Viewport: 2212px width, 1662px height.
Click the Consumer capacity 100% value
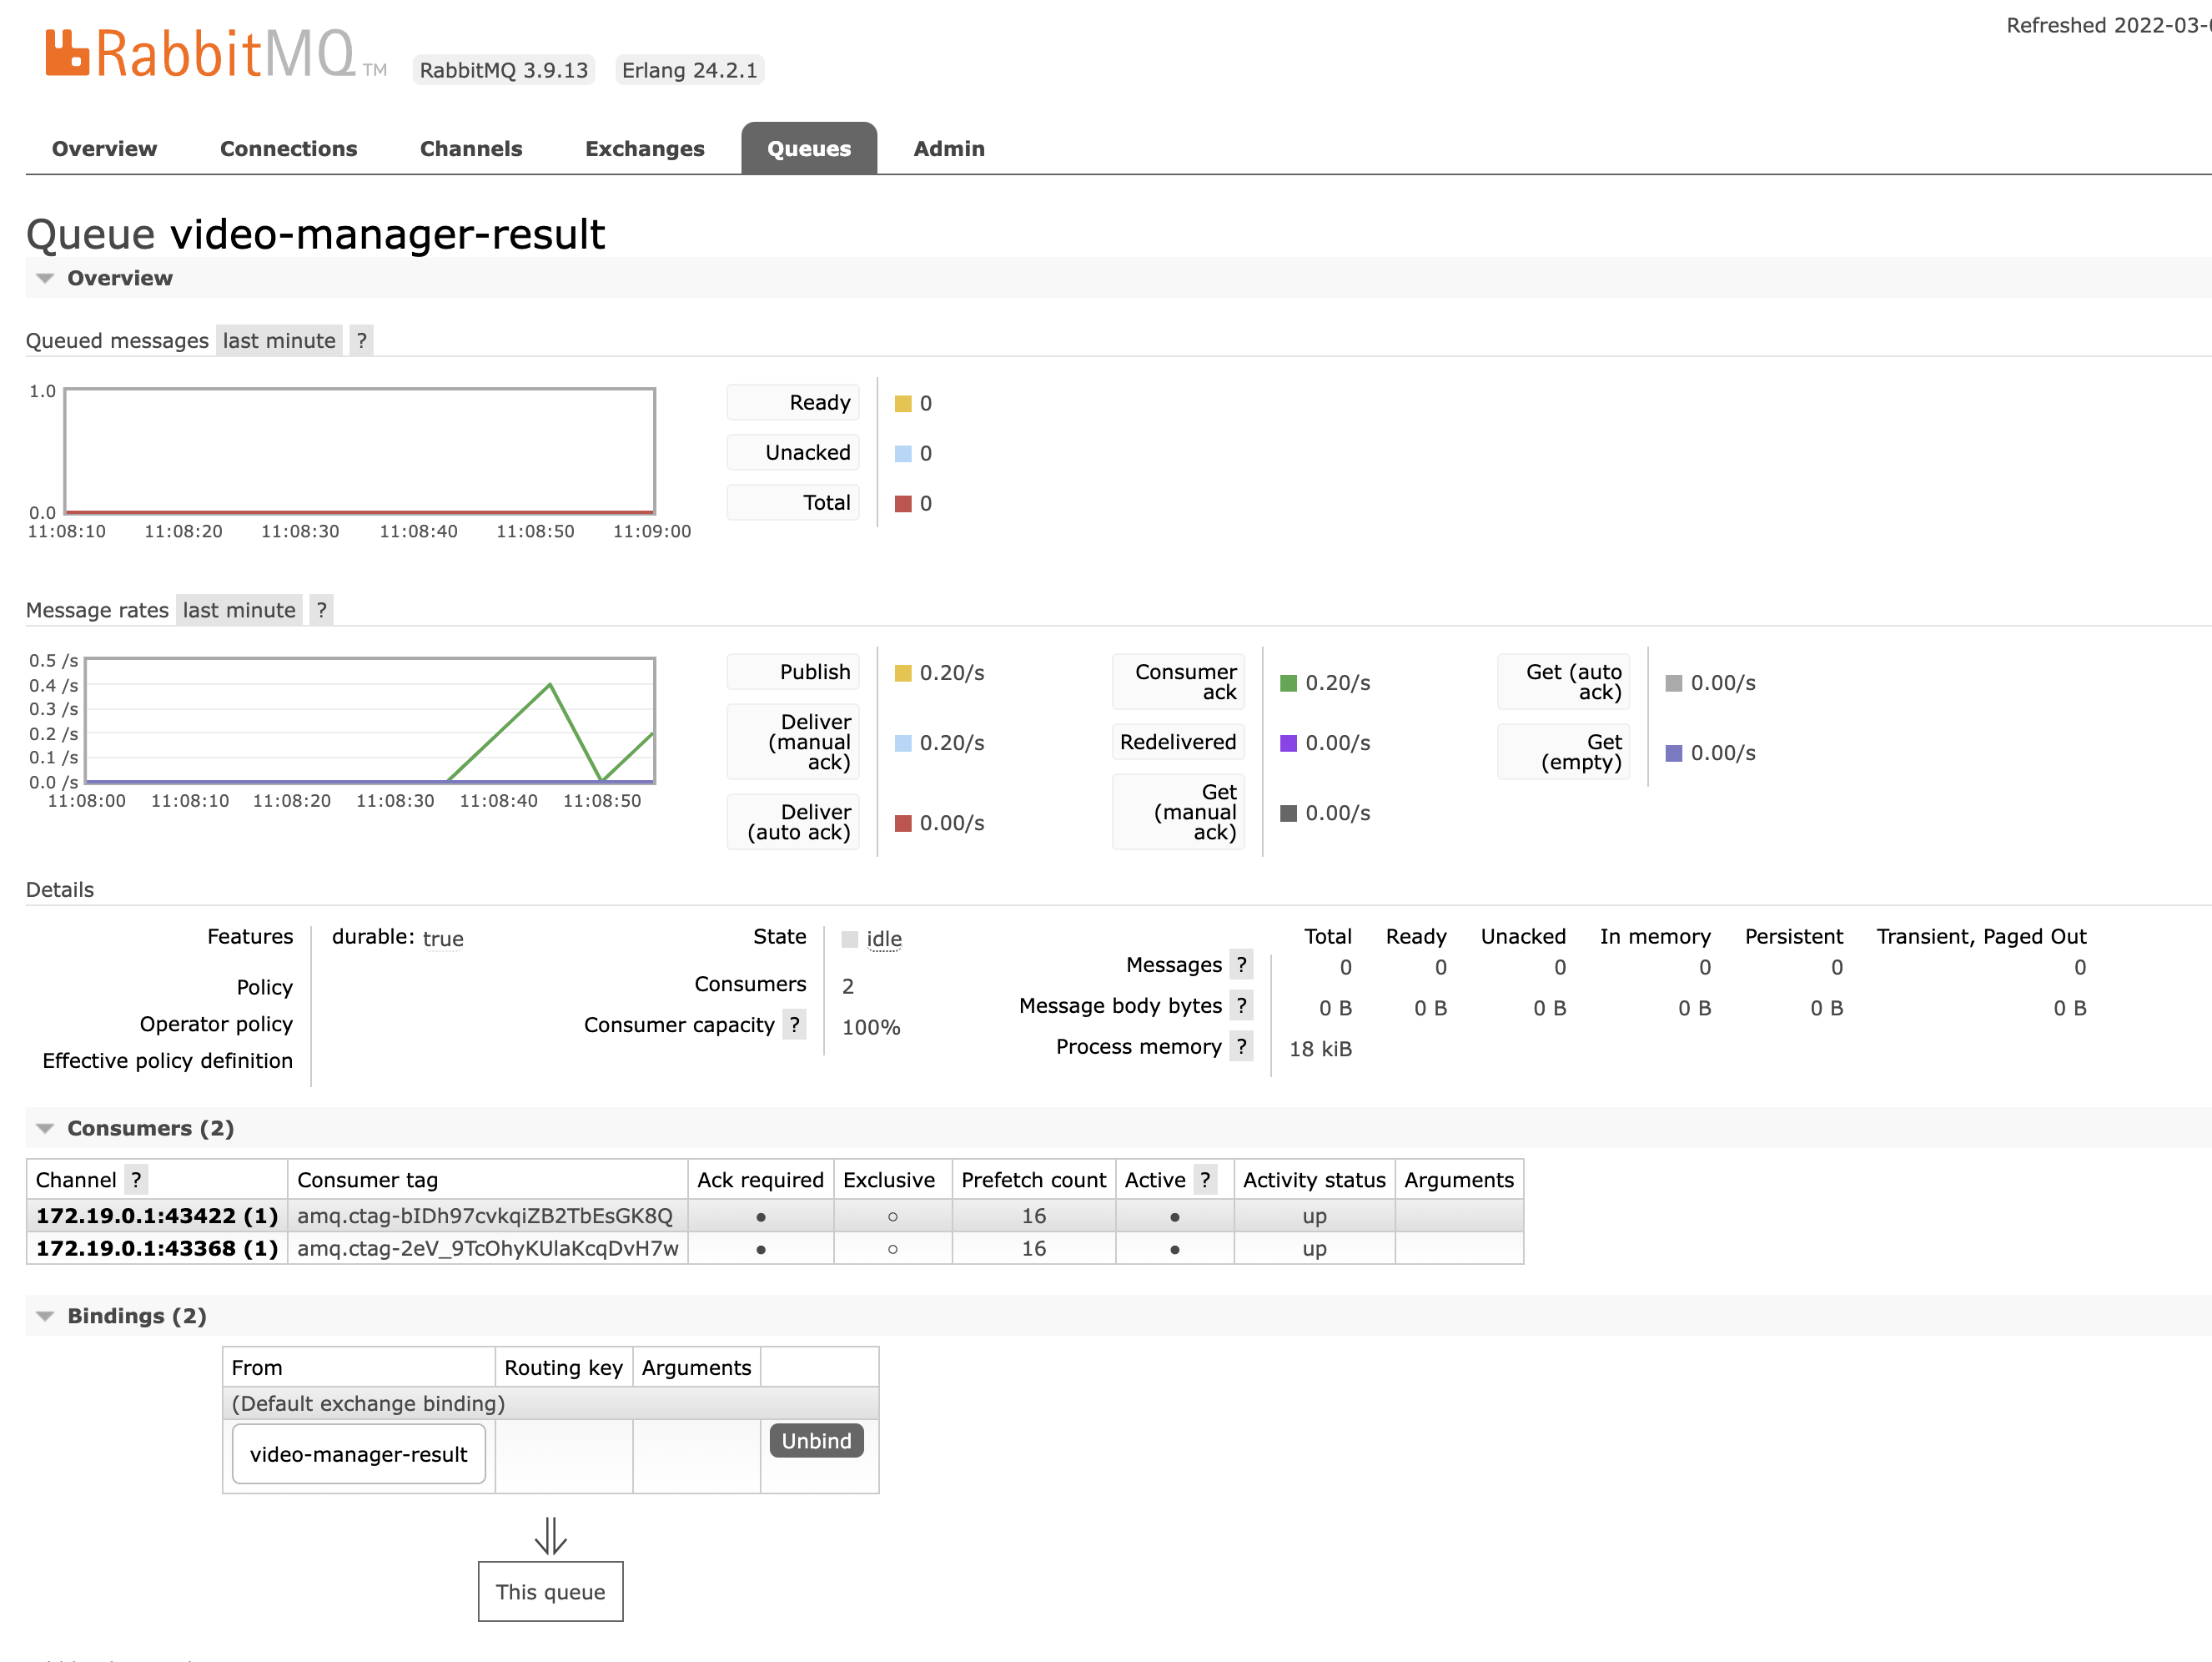(x=871, y=1027)
